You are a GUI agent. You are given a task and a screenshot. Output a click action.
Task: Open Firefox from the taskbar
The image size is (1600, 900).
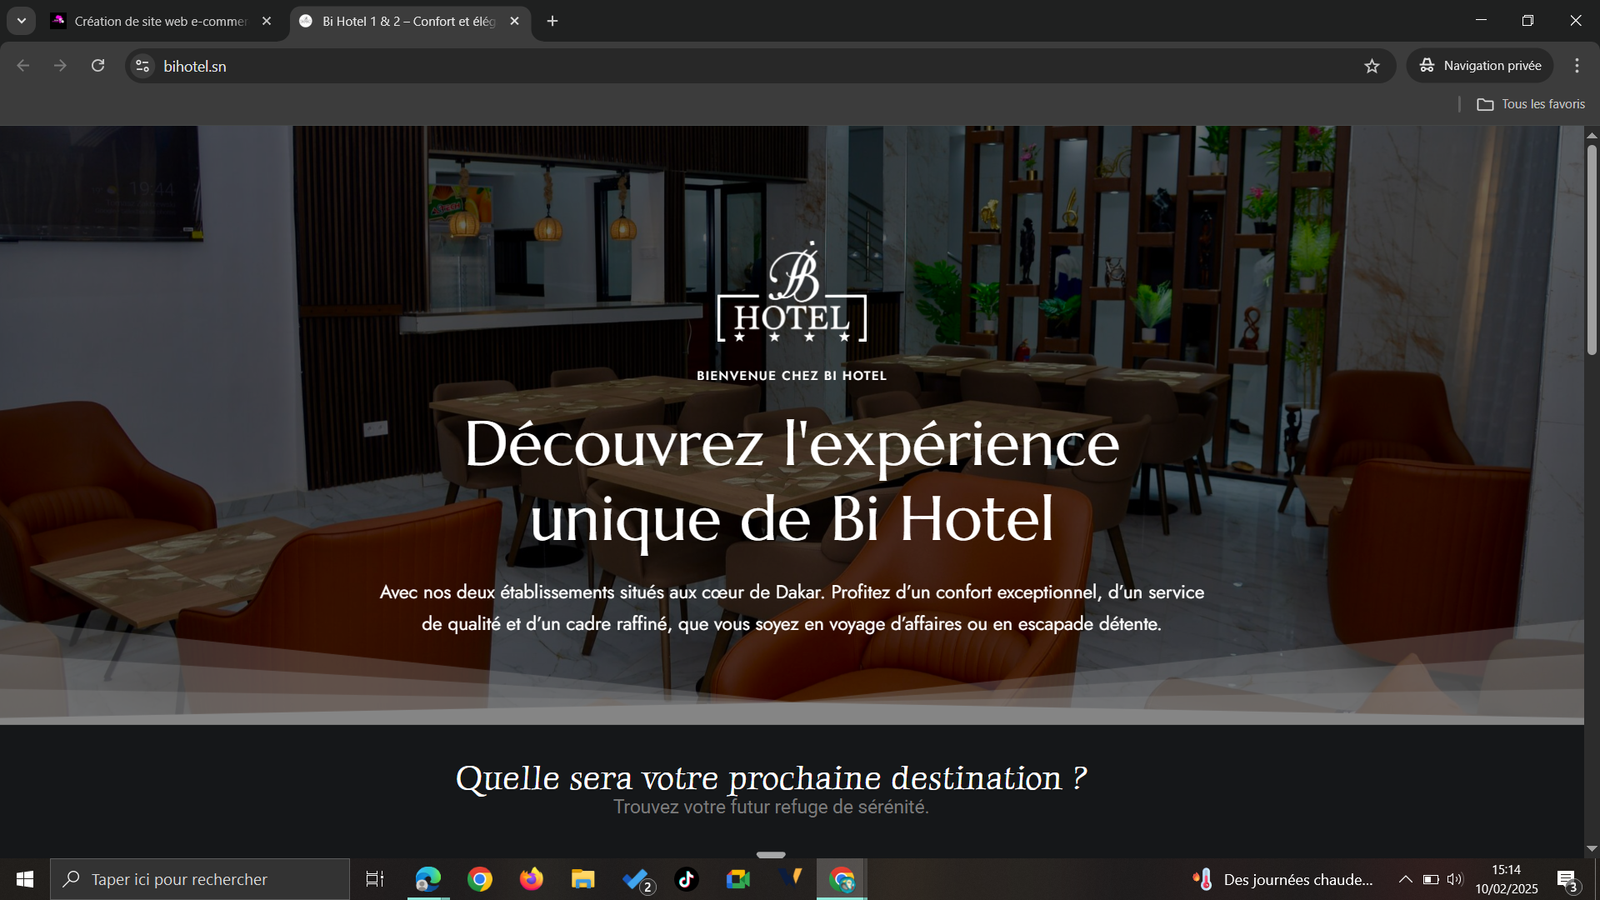point(531,879)
